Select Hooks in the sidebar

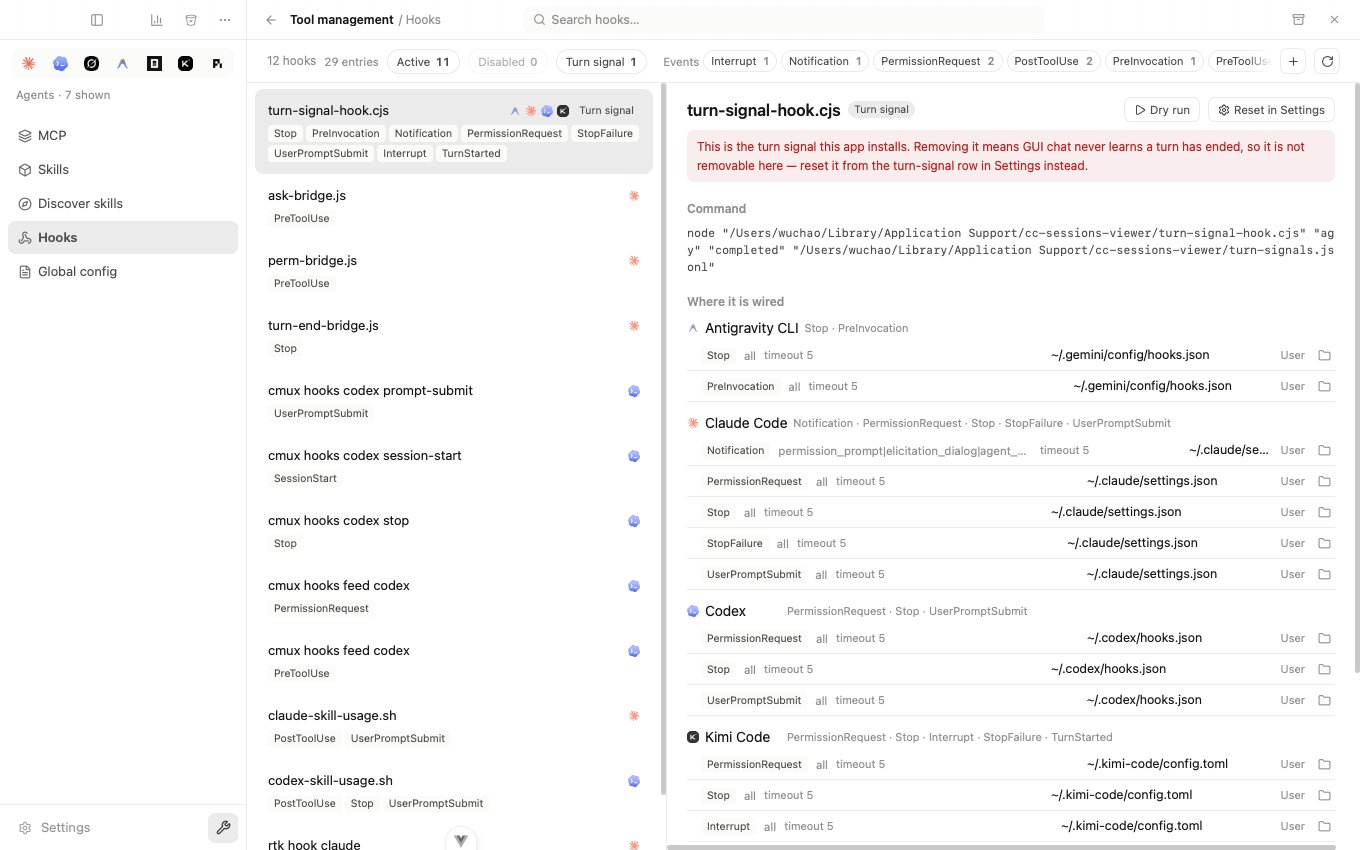(x=123, y=237)
